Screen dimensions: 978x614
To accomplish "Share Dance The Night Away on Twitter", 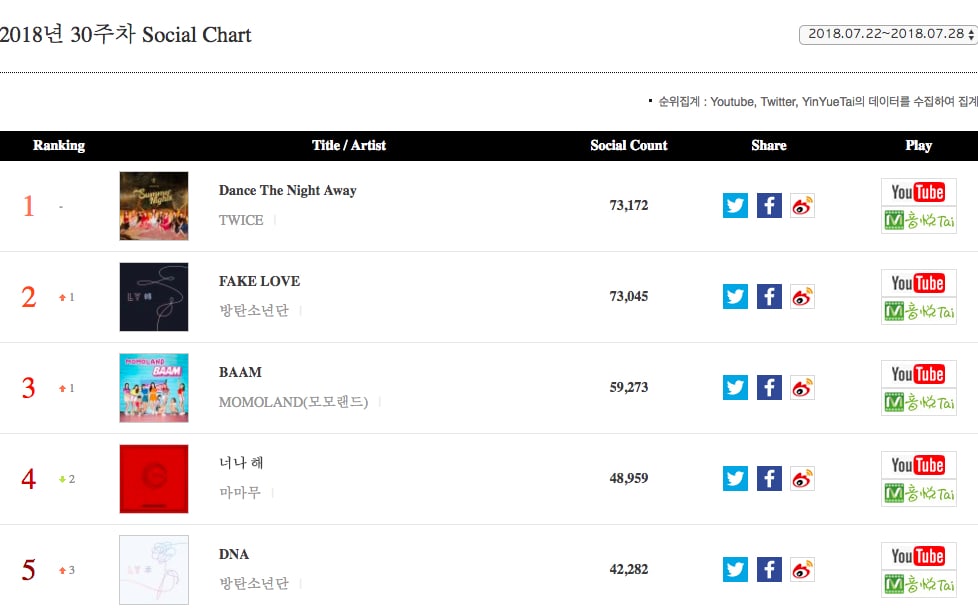I will click(735, 206).
